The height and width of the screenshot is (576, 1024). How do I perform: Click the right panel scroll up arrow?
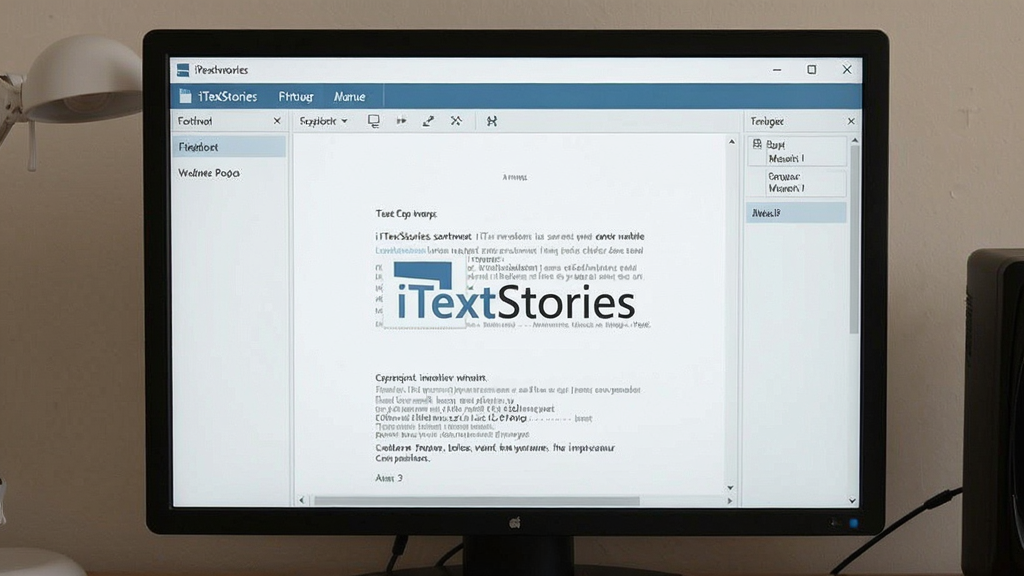(854, 140)
